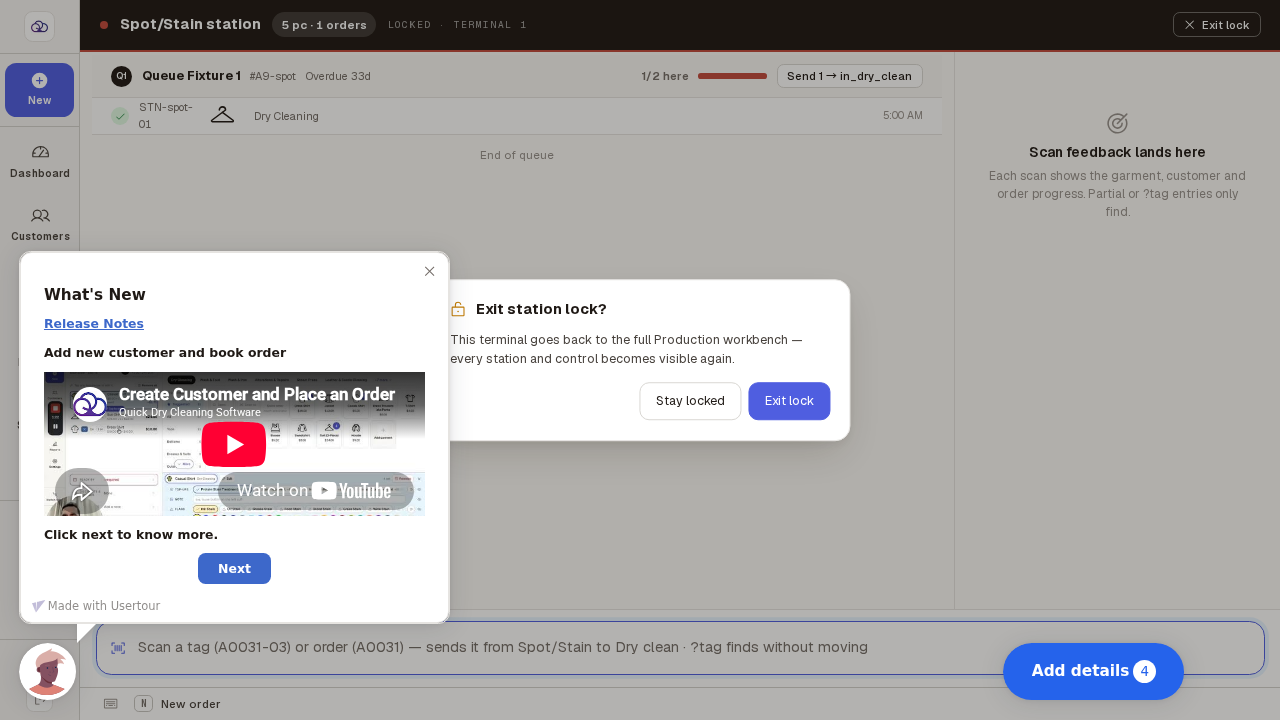The width and height of the screenshot is (1280, 720).
Task: Confirm Exit lock in the dialog
Action: (789, 401)
